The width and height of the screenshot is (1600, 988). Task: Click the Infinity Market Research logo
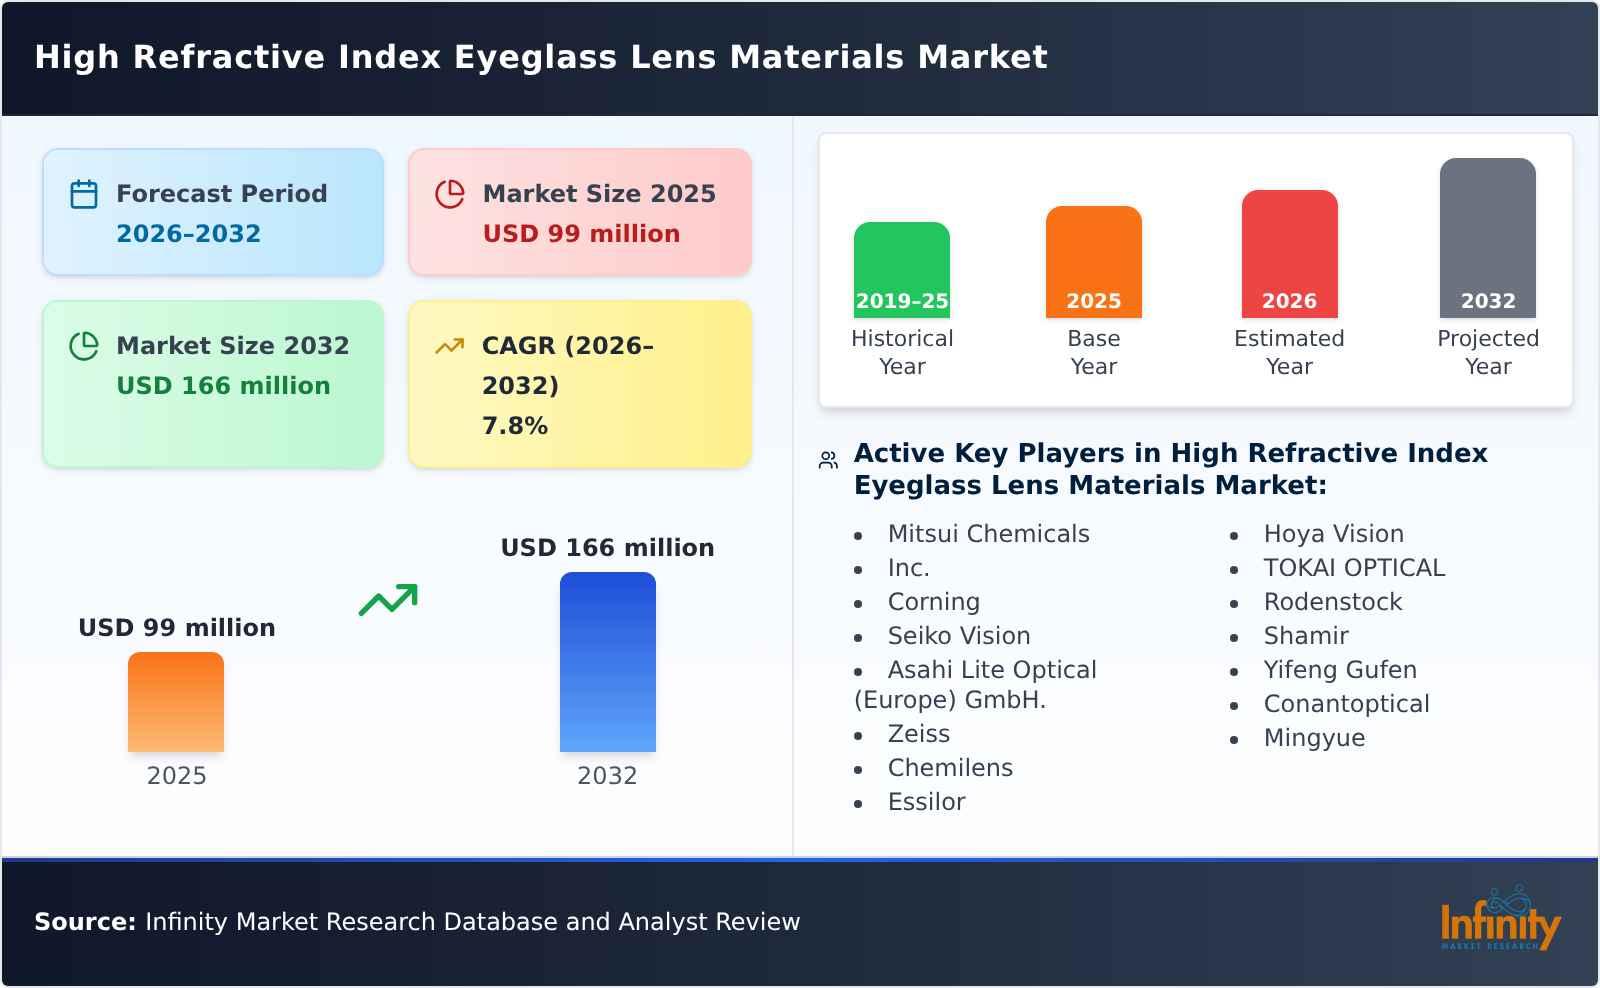[1500, 922]
